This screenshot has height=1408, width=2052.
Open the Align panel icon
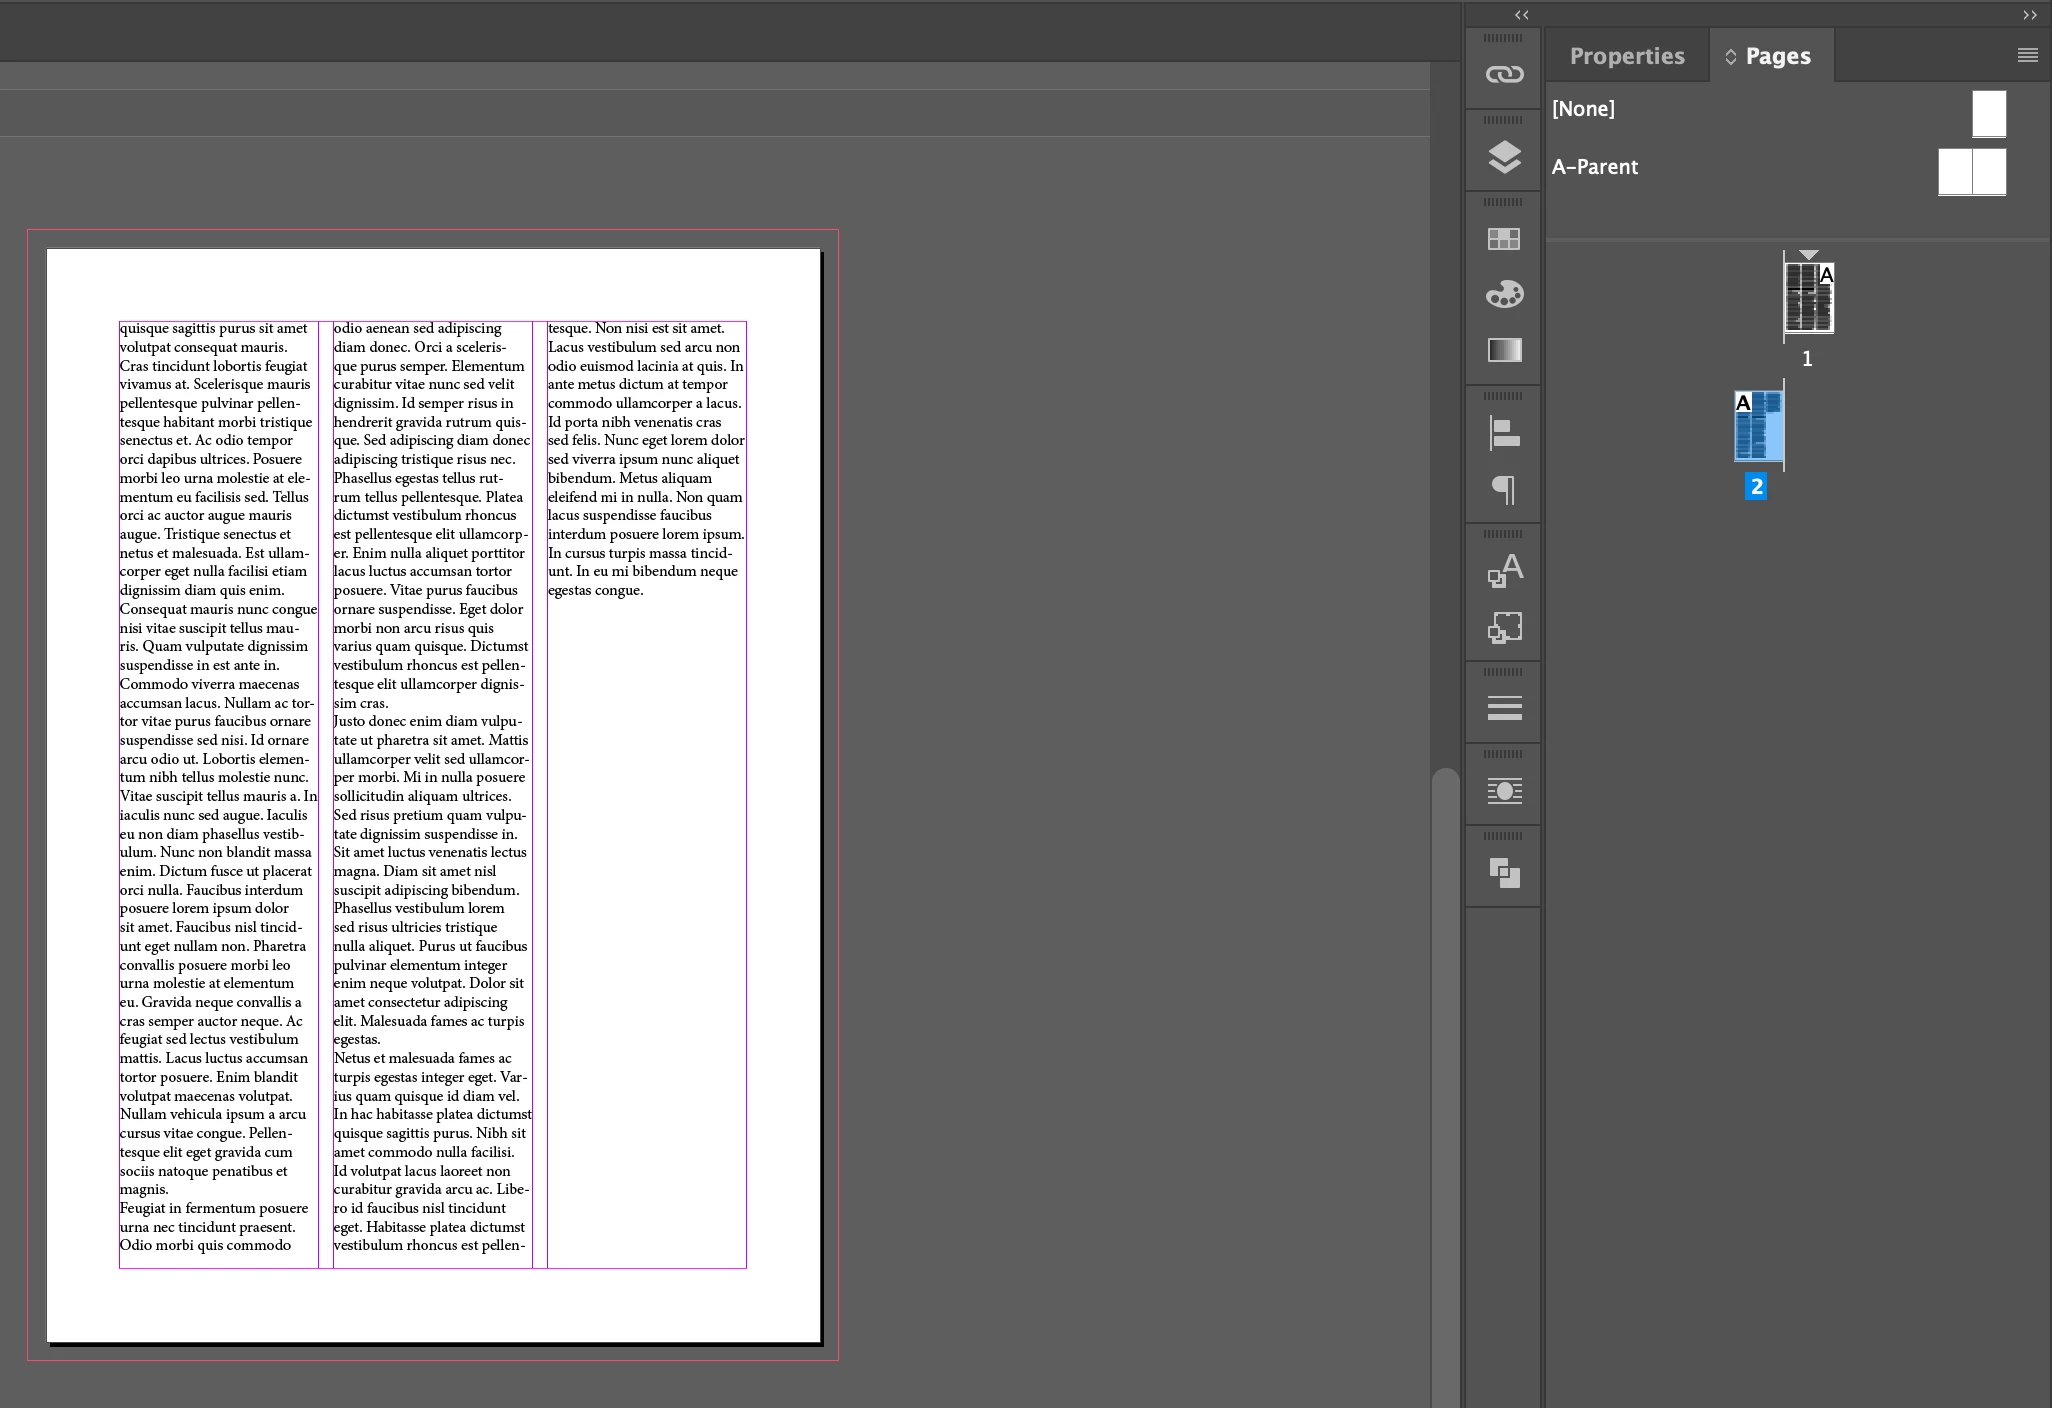[x=1504, y=433]
